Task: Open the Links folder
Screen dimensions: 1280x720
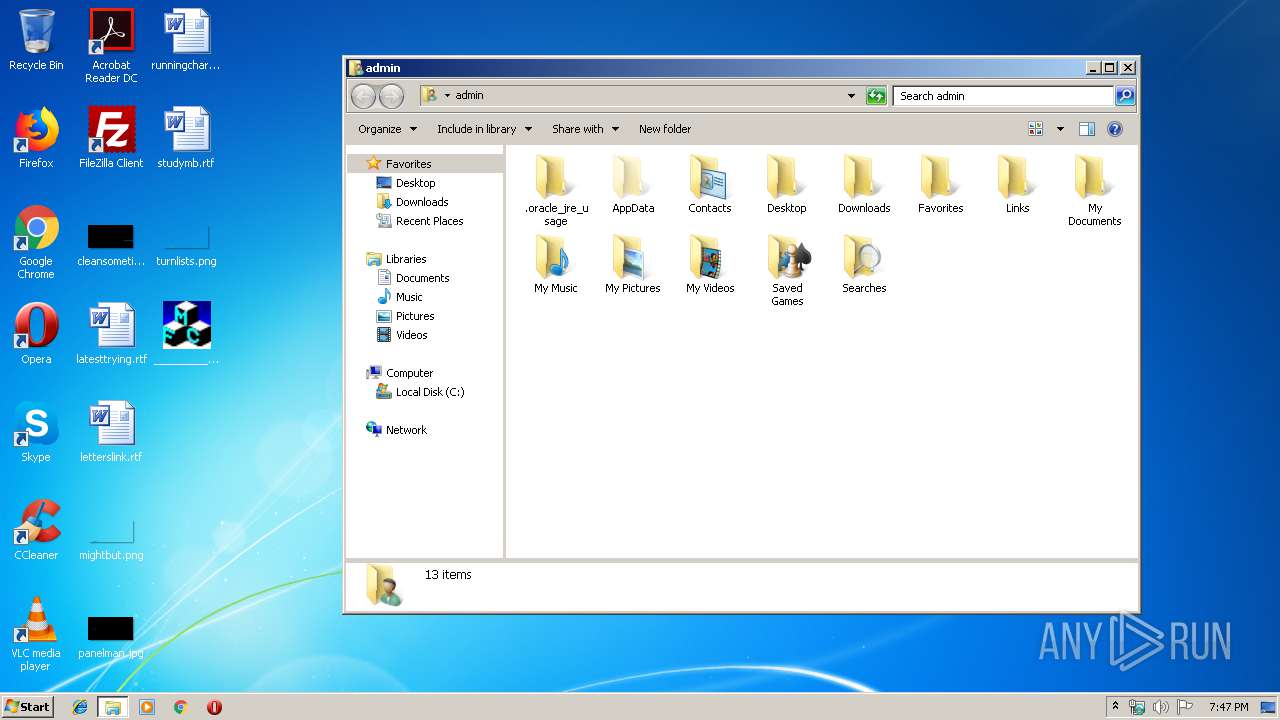Action: 1017,184
